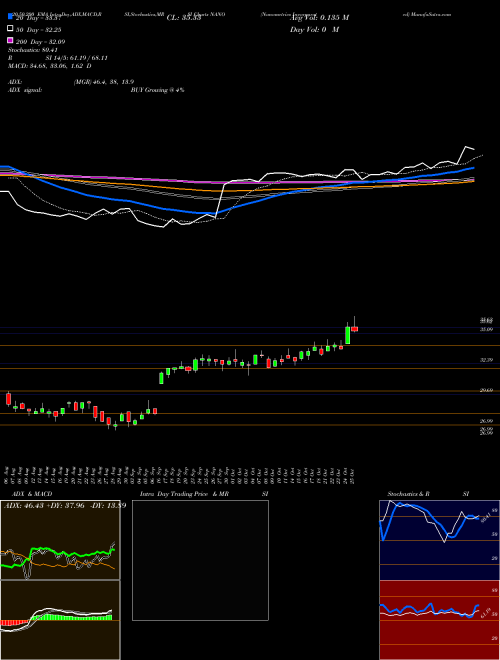Click the BUY Growing @ 4% signal text
Image resolution: width=500 pixels, height=660 pixels.
pos(157,90)
